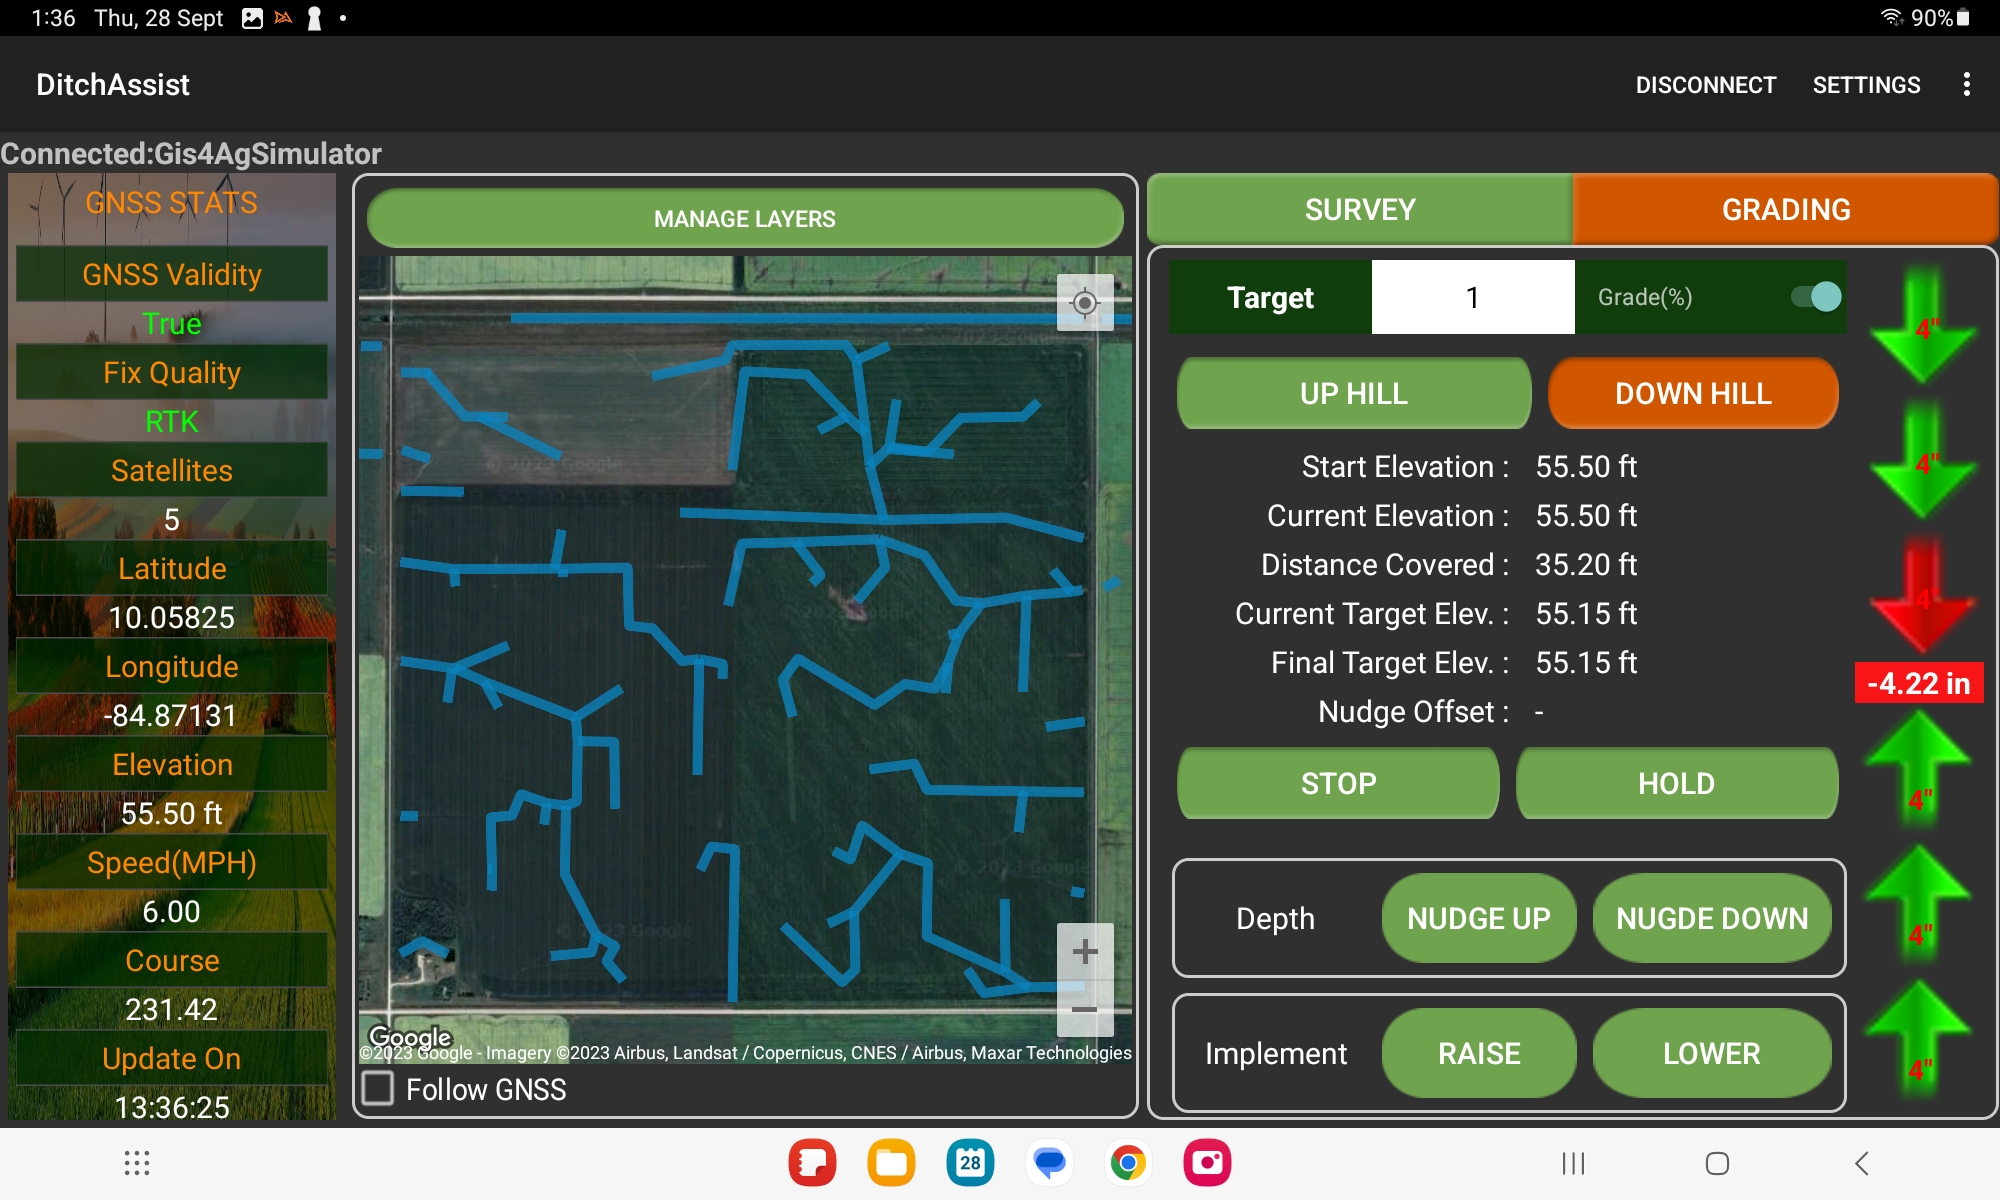Open MANAGE LAYERS
The height and width of the screenshot is (1200, 2000).
click(745, 218)
